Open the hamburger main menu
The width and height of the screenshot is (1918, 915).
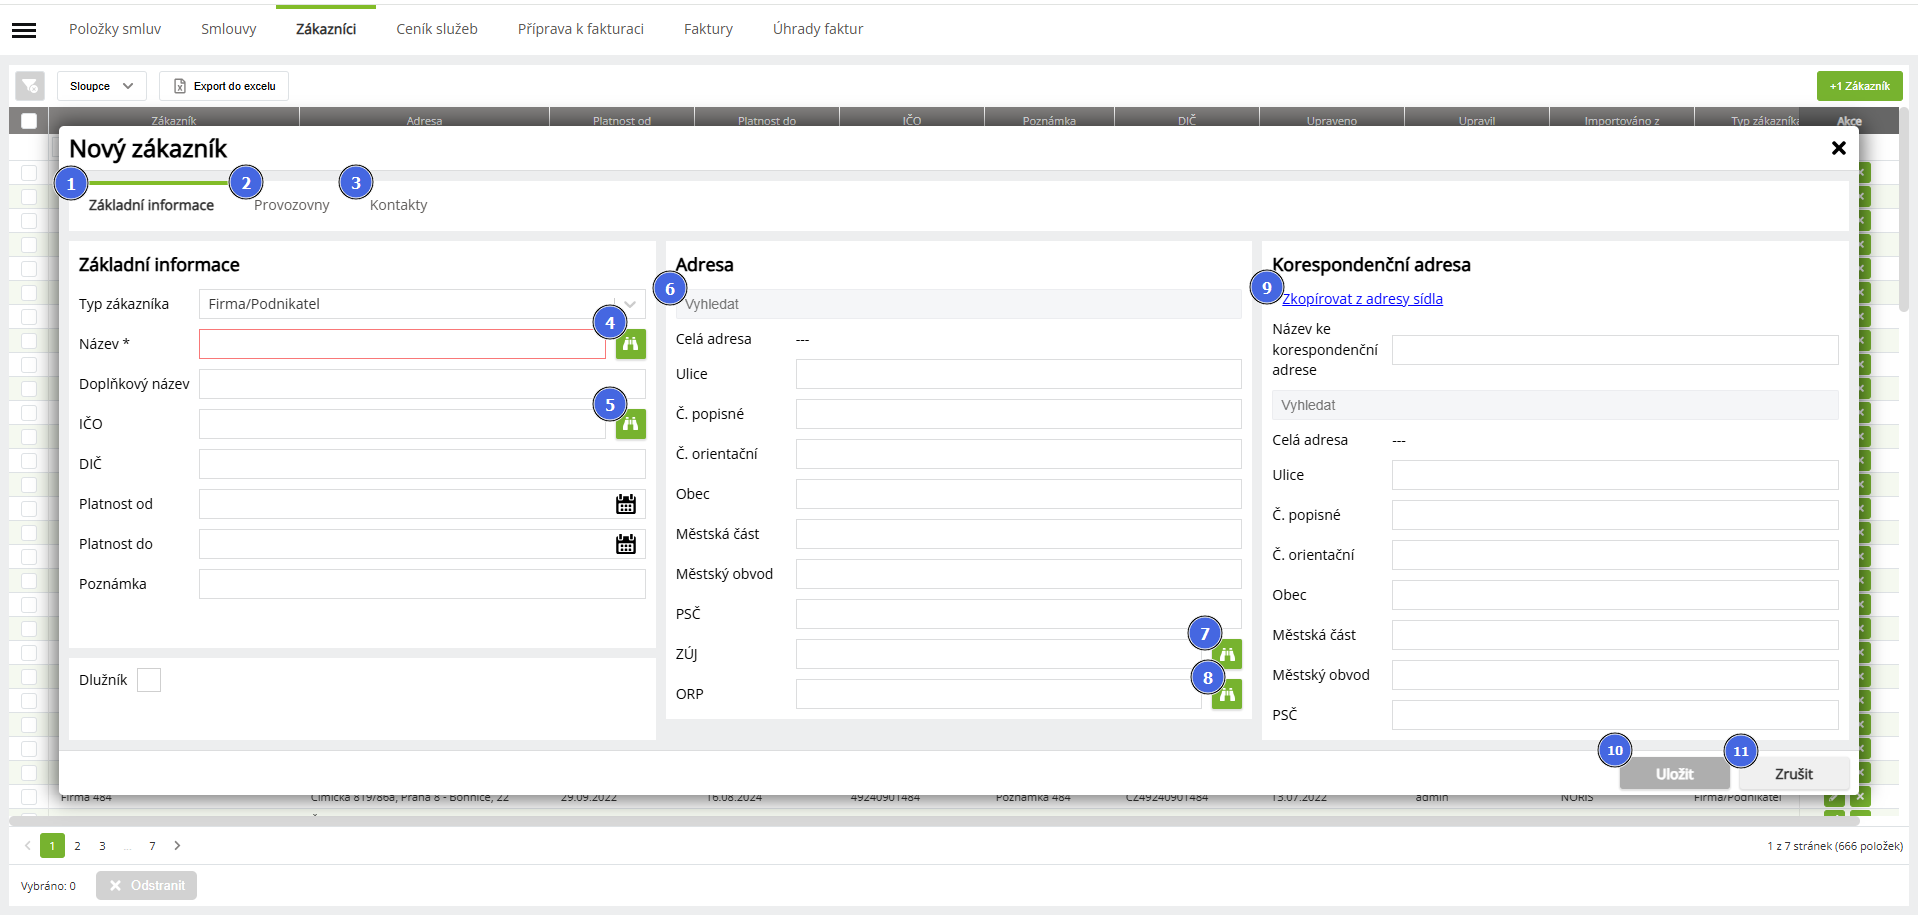tap(24, 30)
